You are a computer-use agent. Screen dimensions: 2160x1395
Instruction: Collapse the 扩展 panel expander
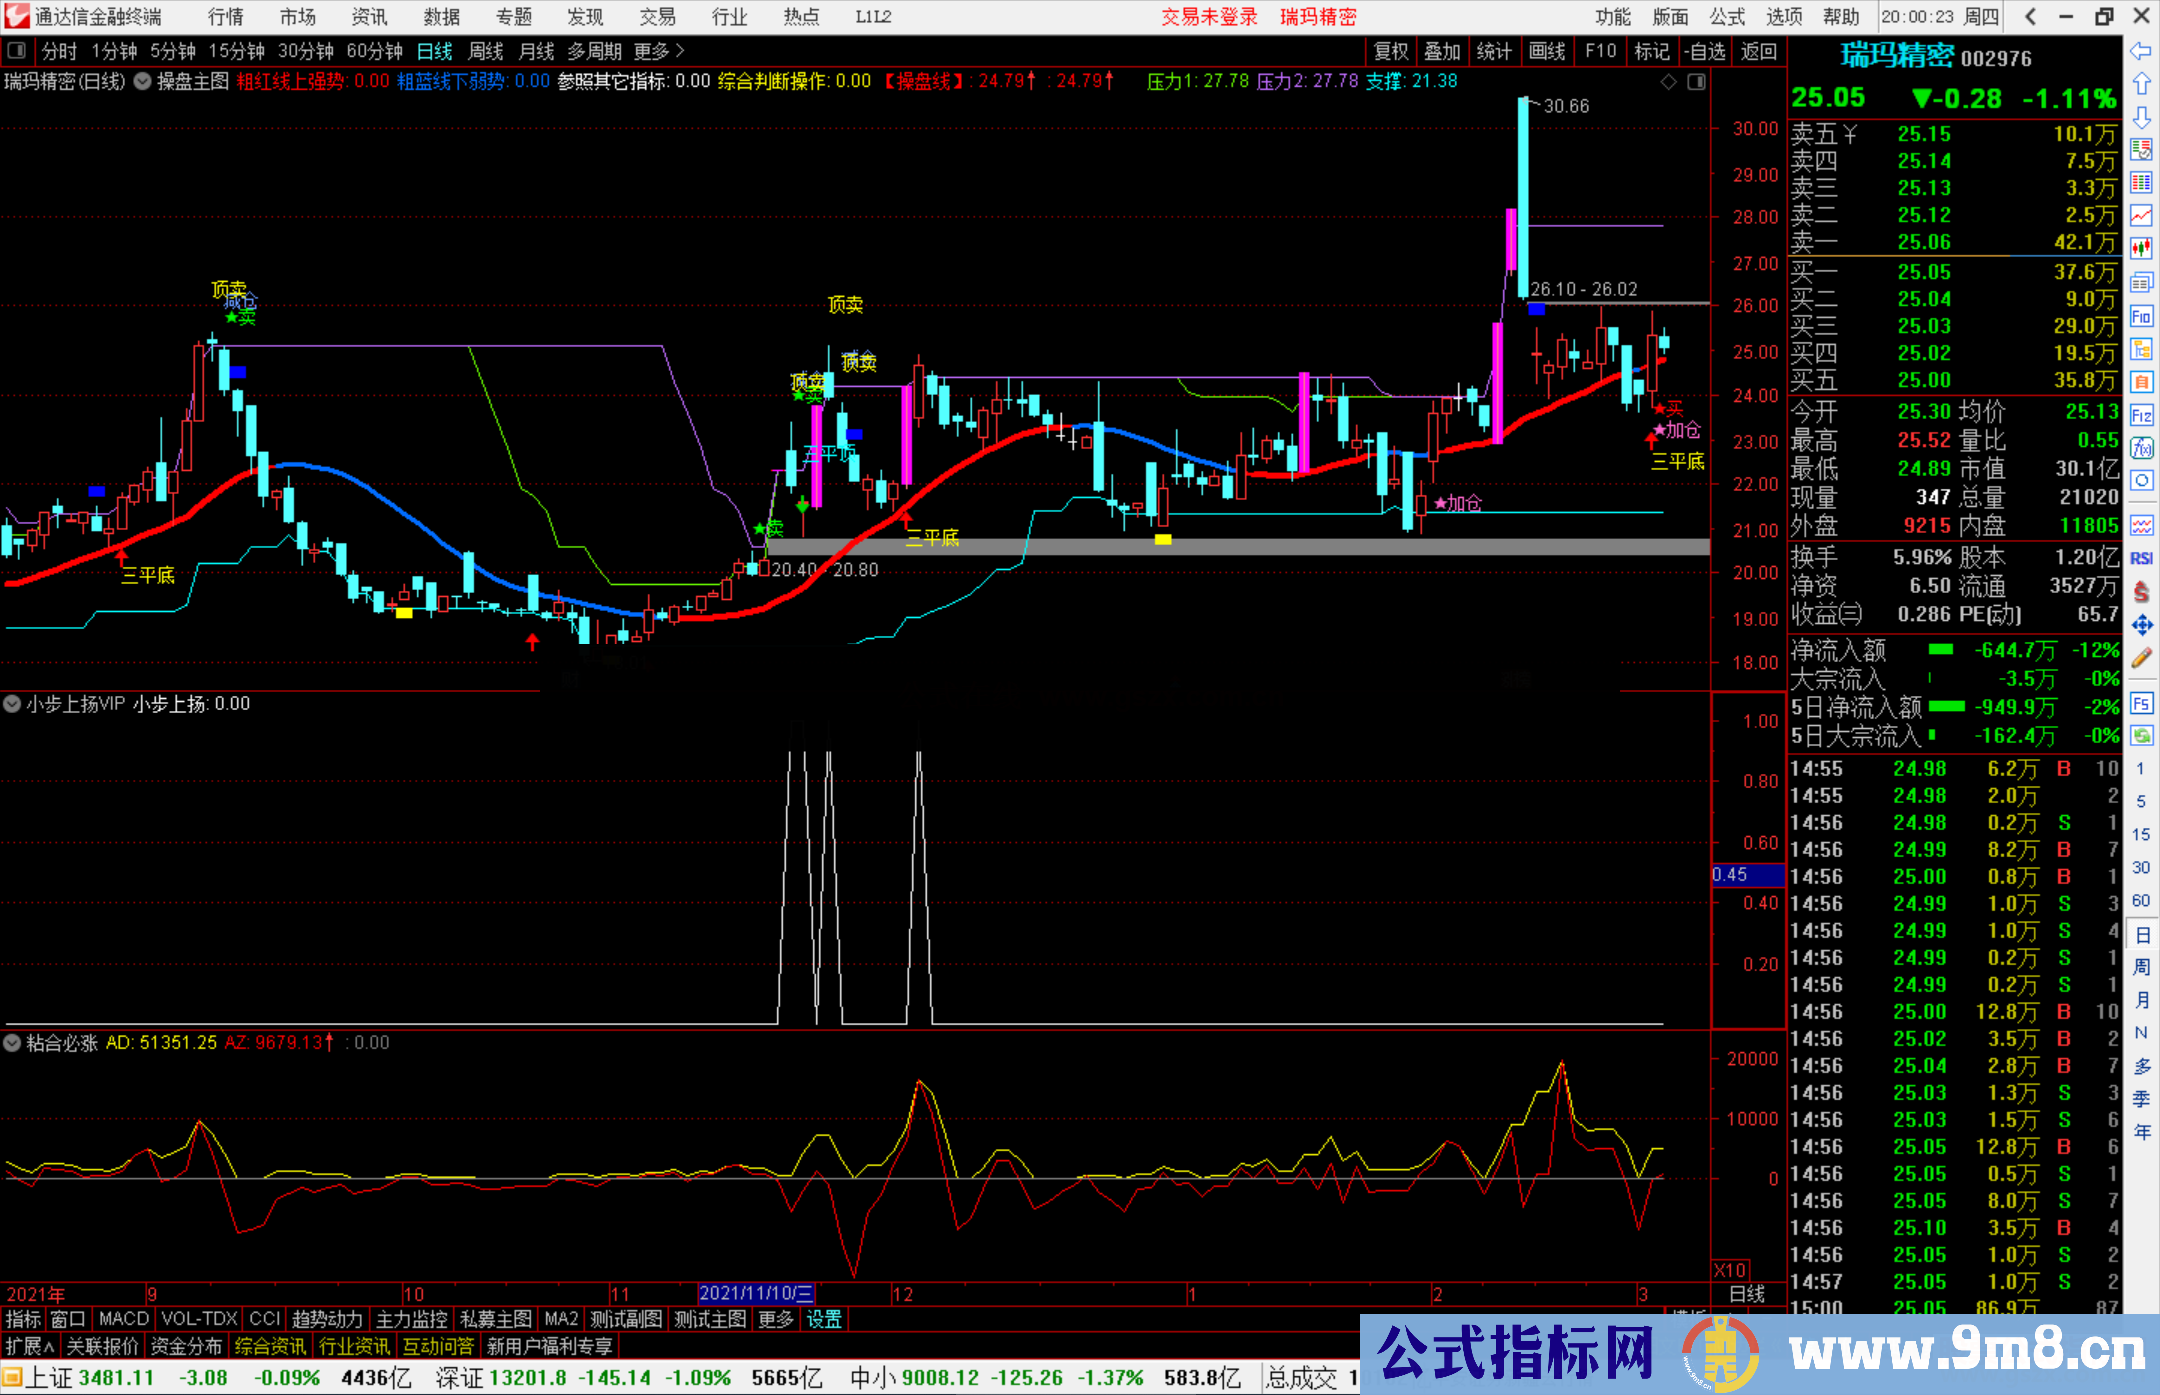tap(29, 1346)
